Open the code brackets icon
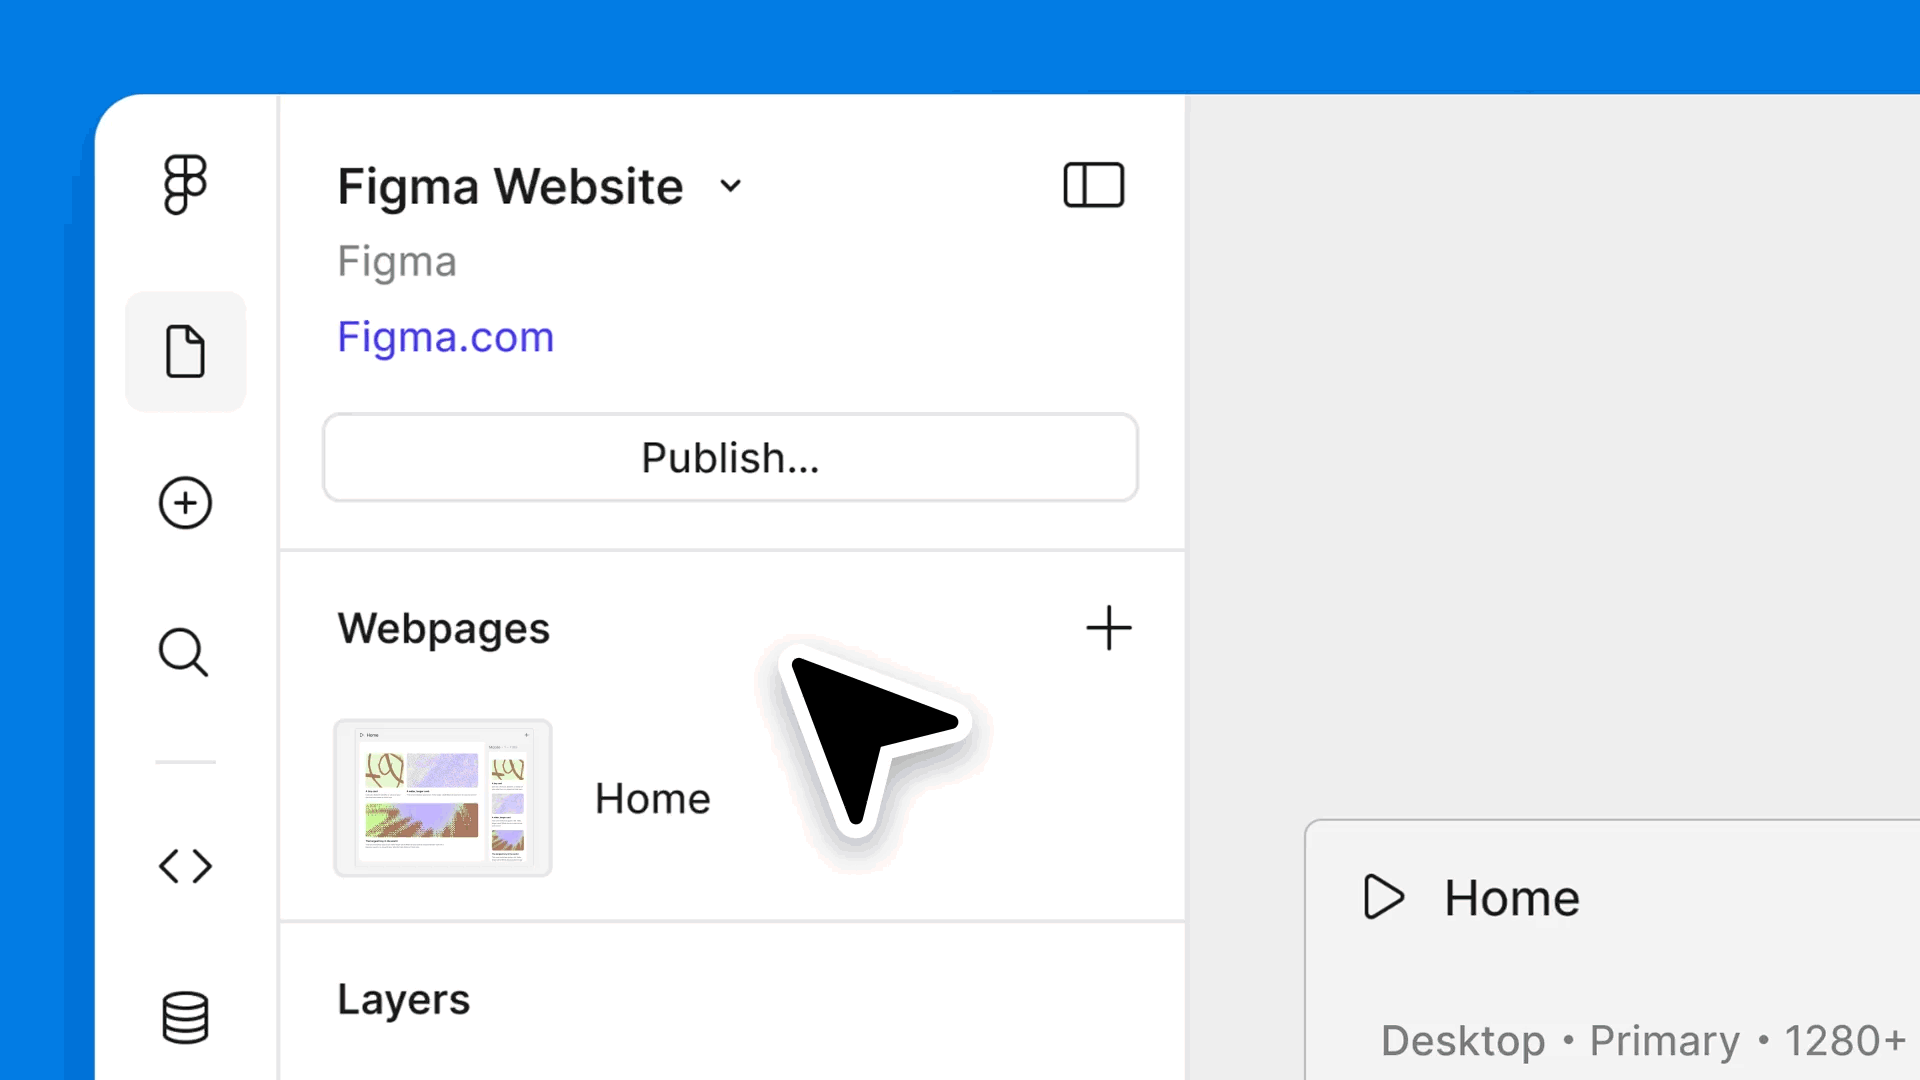The width and height of the screenshot is (1920, 1080). tap(185, 866)
